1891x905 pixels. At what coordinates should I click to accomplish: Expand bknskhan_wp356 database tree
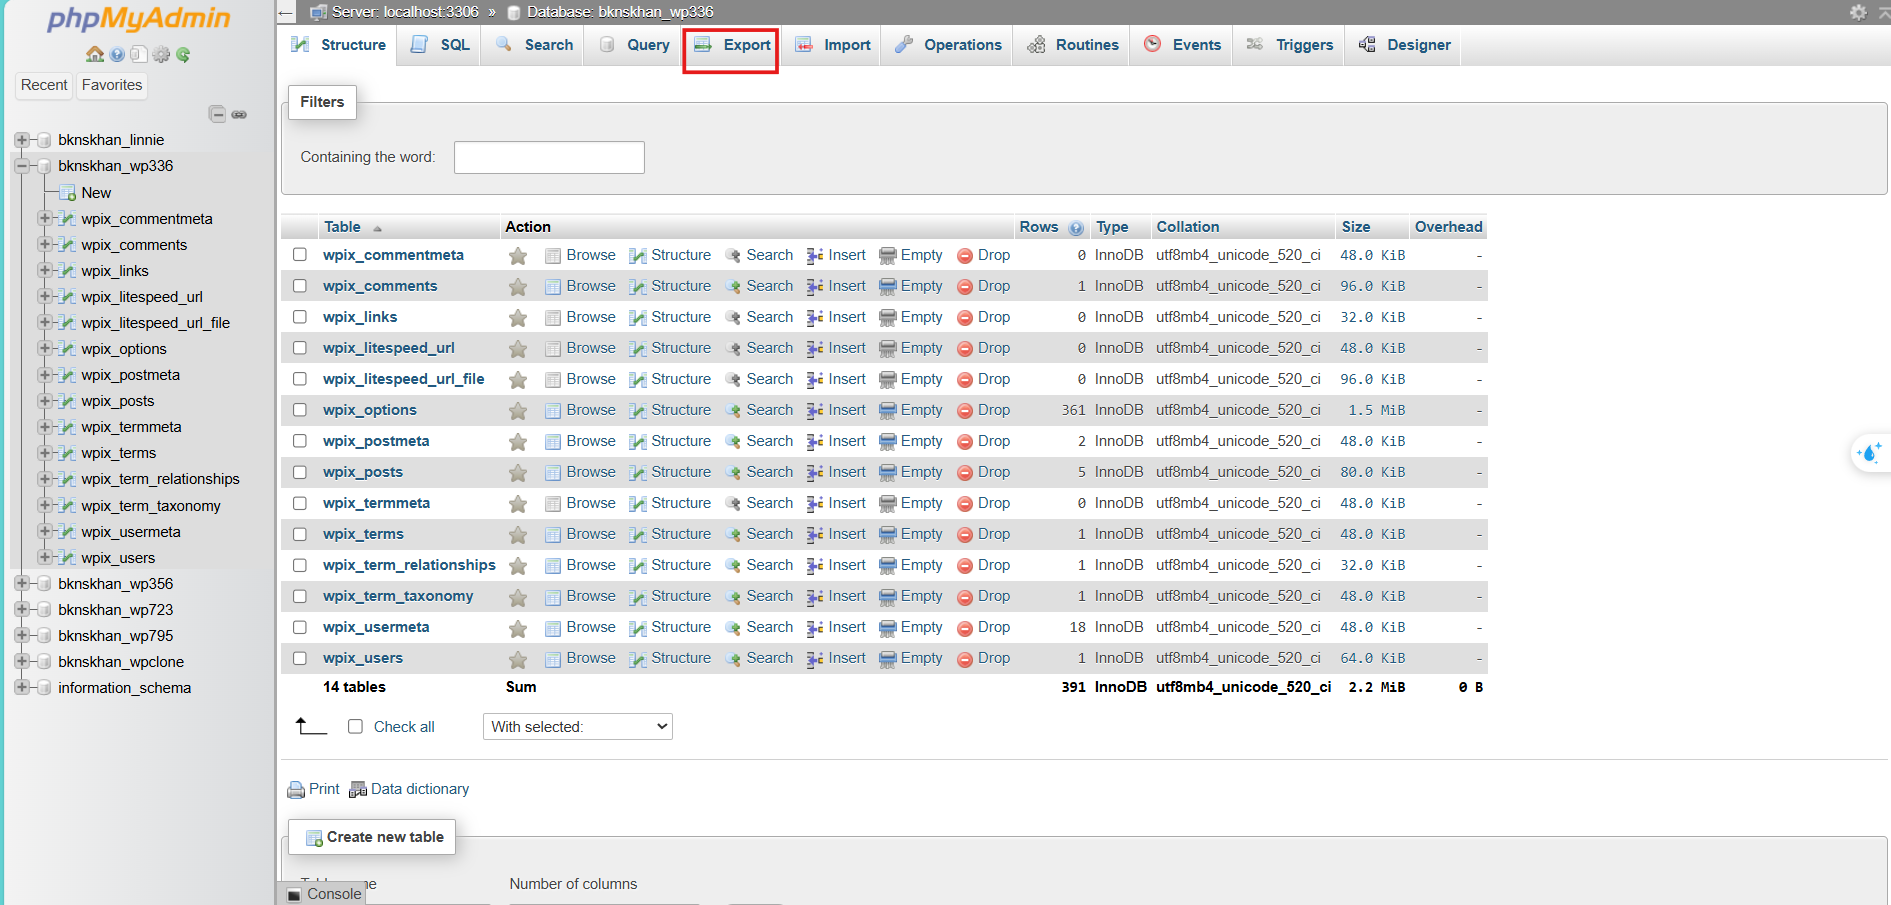pyautogui.click(x=21, y=584)
